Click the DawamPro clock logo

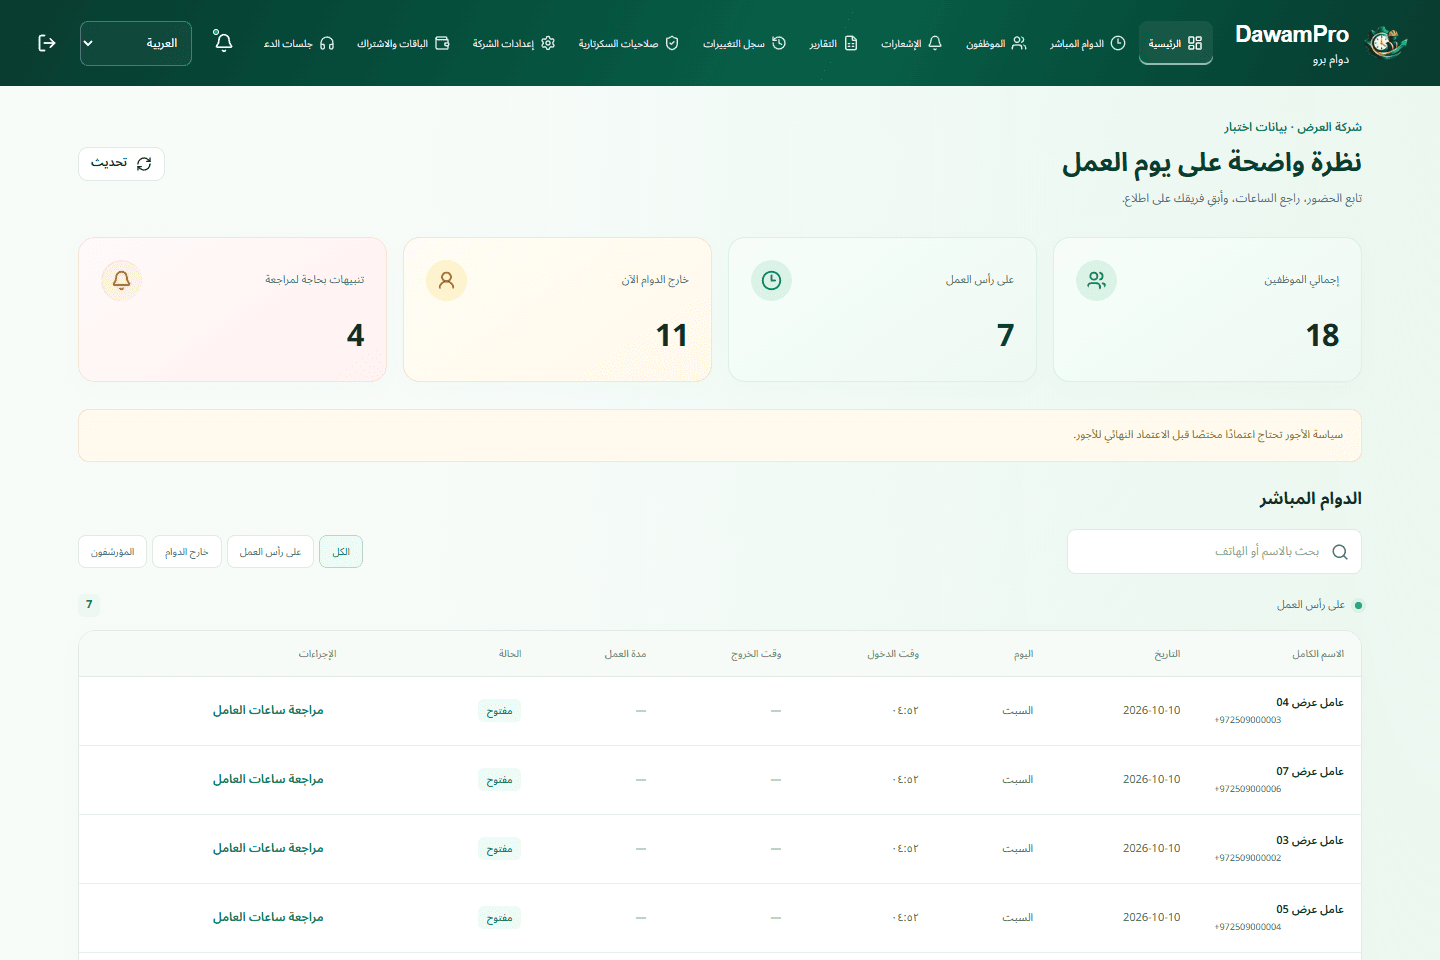click(x=1386, y=43)
